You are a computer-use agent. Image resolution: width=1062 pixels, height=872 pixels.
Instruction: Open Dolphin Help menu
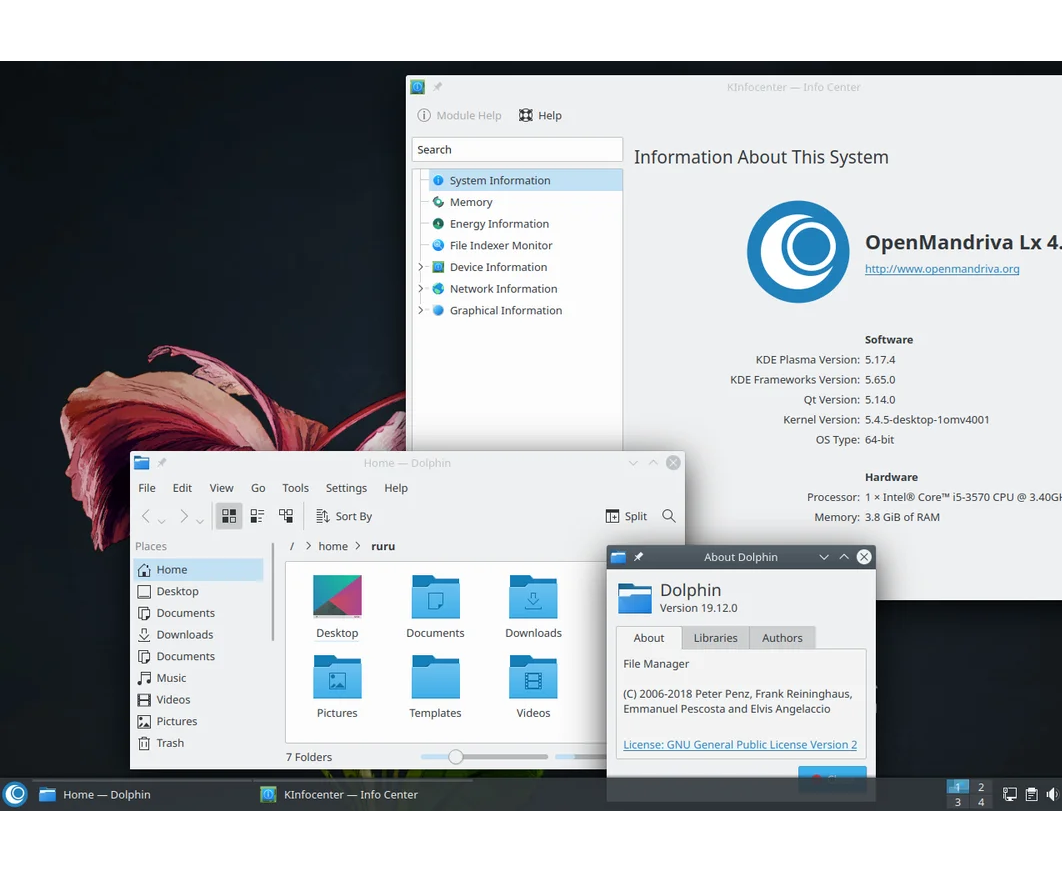tap(396, 488)
